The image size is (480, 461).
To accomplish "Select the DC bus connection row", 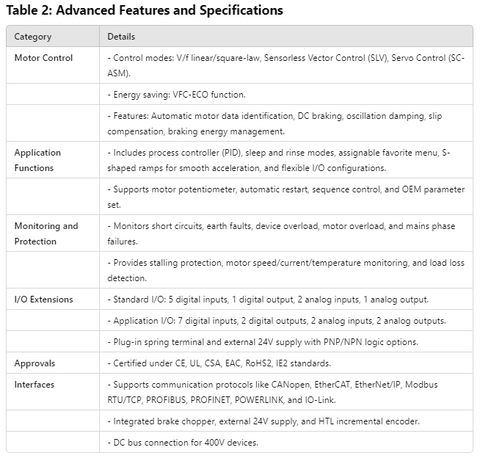I will click(x=286, y=443).
